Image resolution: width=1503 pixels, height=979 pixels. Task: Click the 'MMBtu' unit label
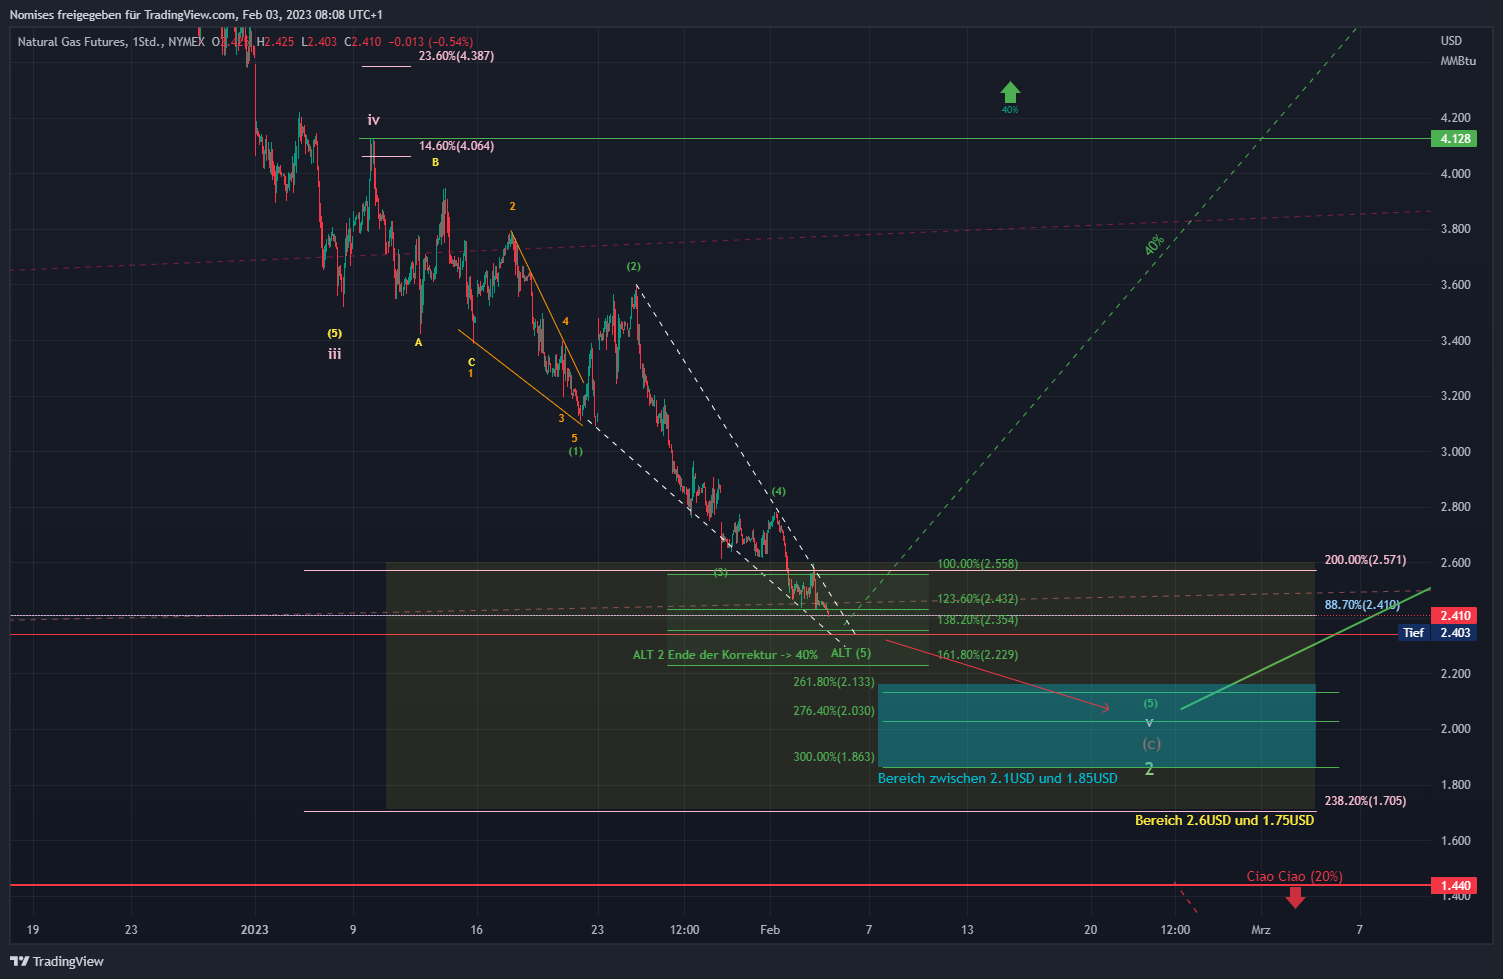(1458, 61)
